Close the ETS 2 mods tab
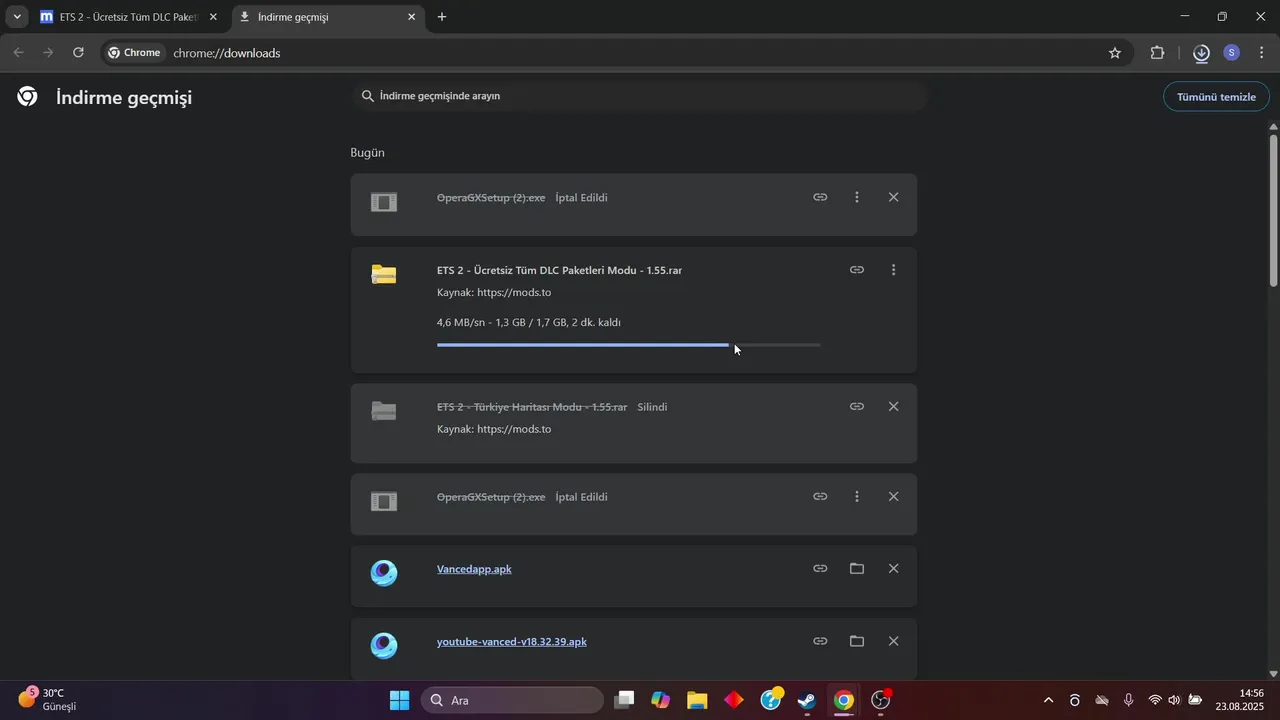The height and width of the screenshot is (720, 1280). click(x=212, y=17)
